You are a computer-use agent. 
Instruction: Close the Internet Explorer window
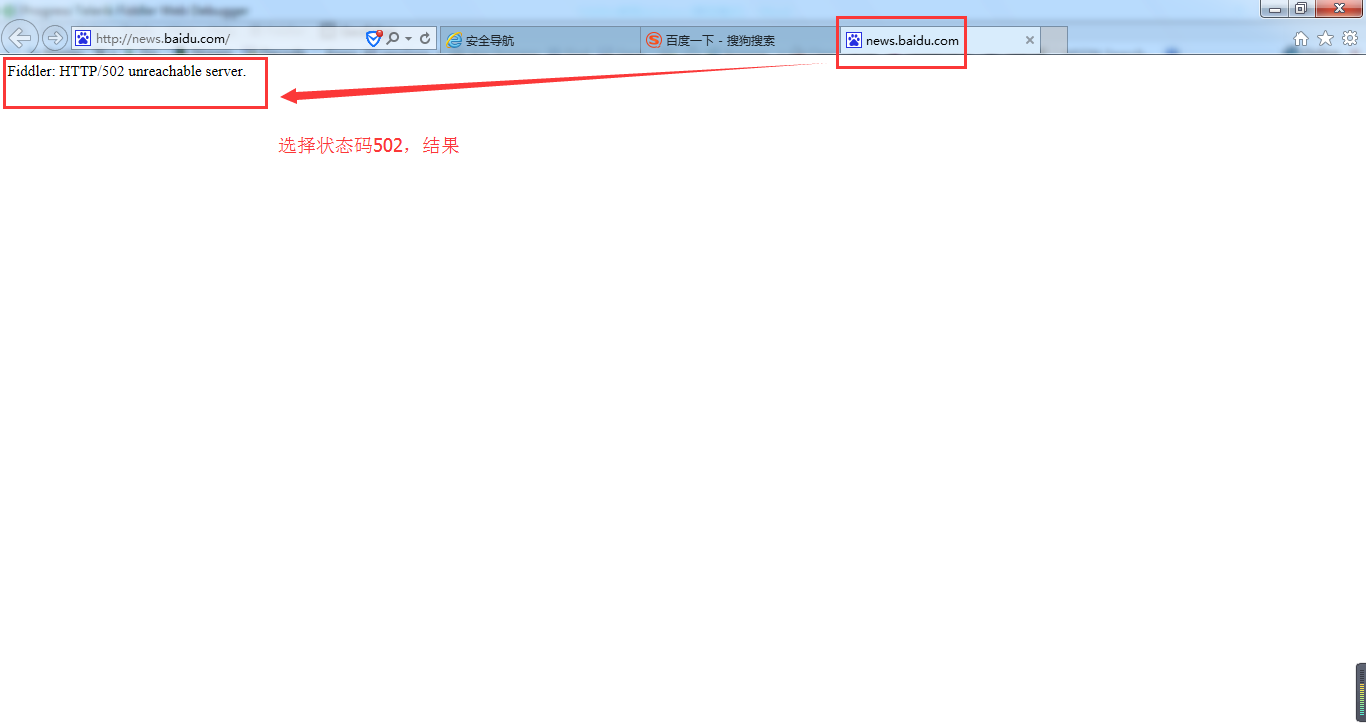point(1339,9)
